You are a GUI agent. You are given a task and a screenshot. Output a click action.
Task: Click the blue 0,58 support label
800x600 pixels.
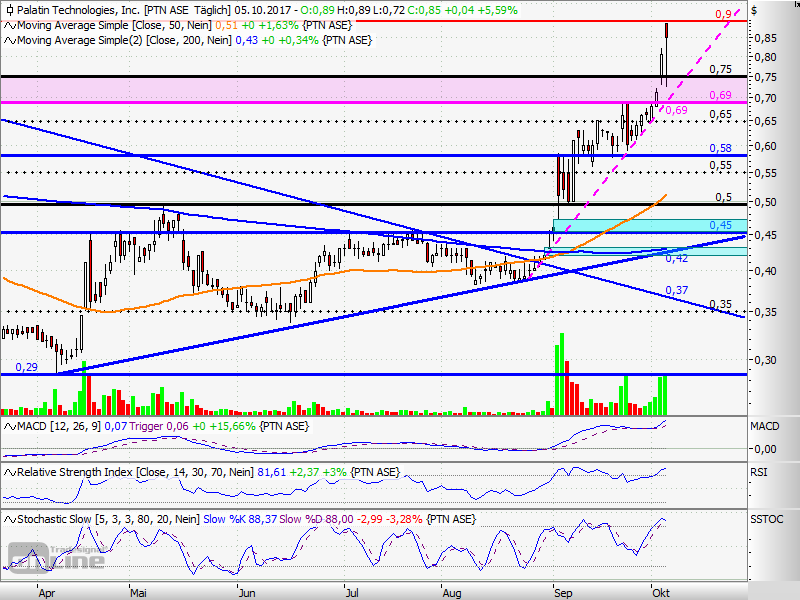point(720,148)
